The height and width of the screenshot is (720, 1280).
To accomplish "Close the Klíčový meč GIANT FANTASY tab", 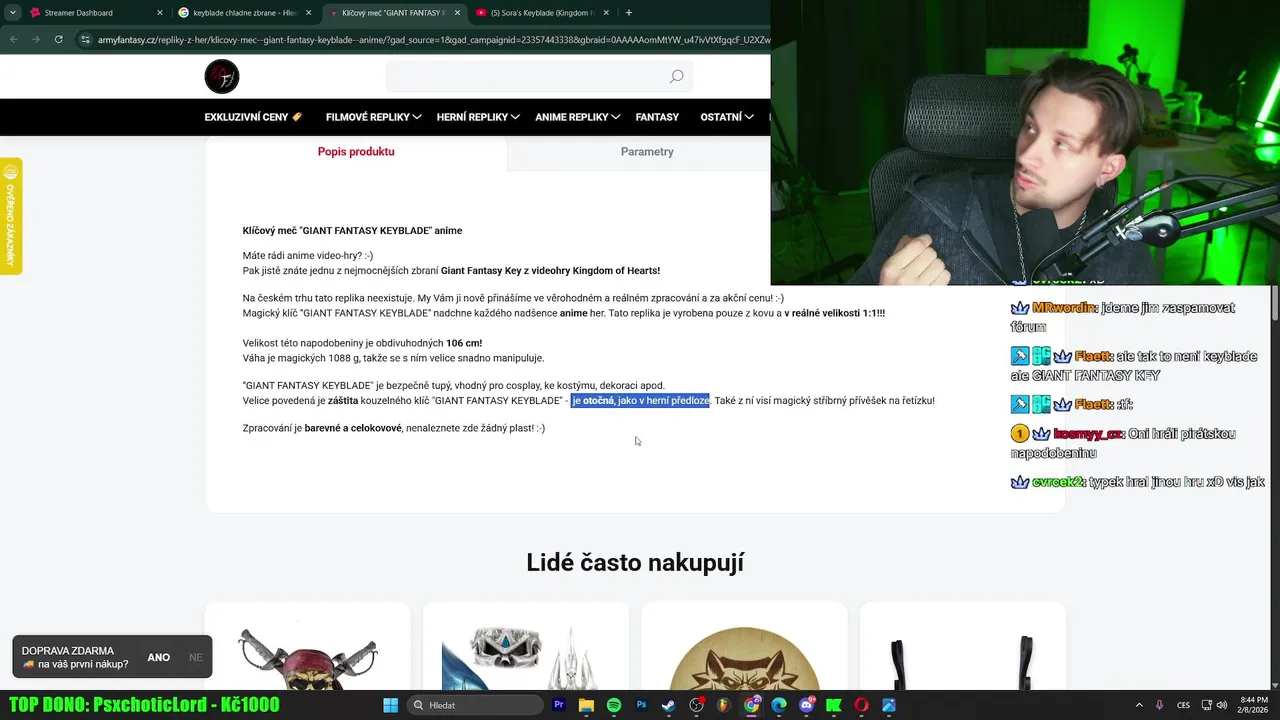I will (457, 13).
